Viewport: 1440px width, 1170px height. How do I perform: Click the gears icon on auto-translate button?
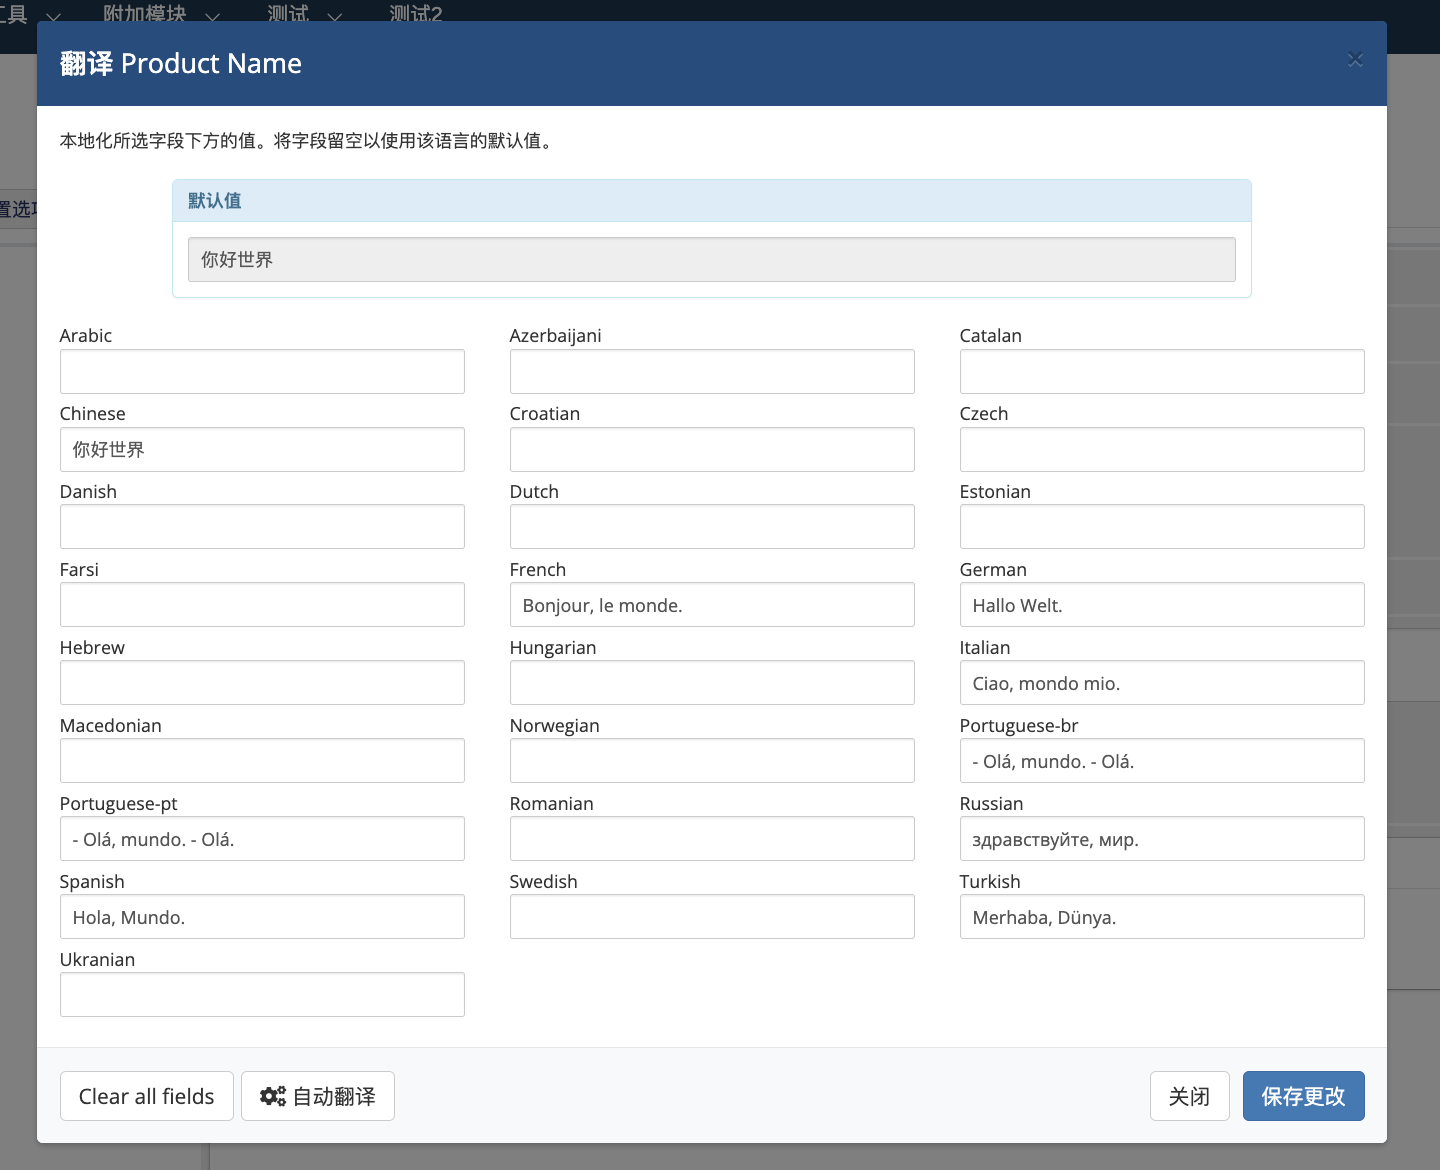273,1096
